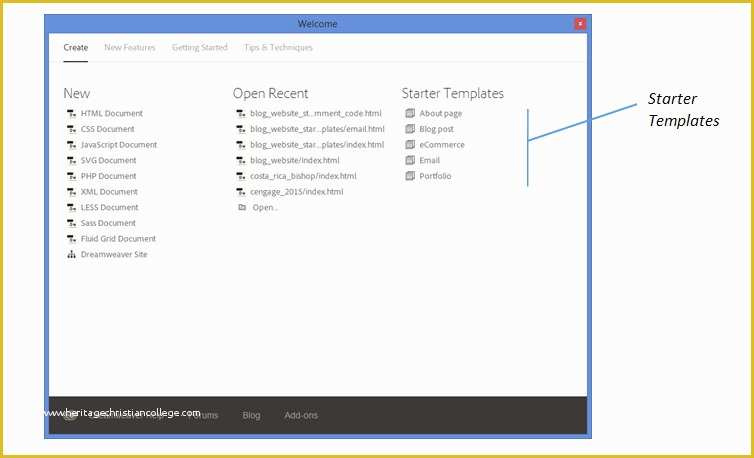Open the eCommerce starter template

pos(441,145)
